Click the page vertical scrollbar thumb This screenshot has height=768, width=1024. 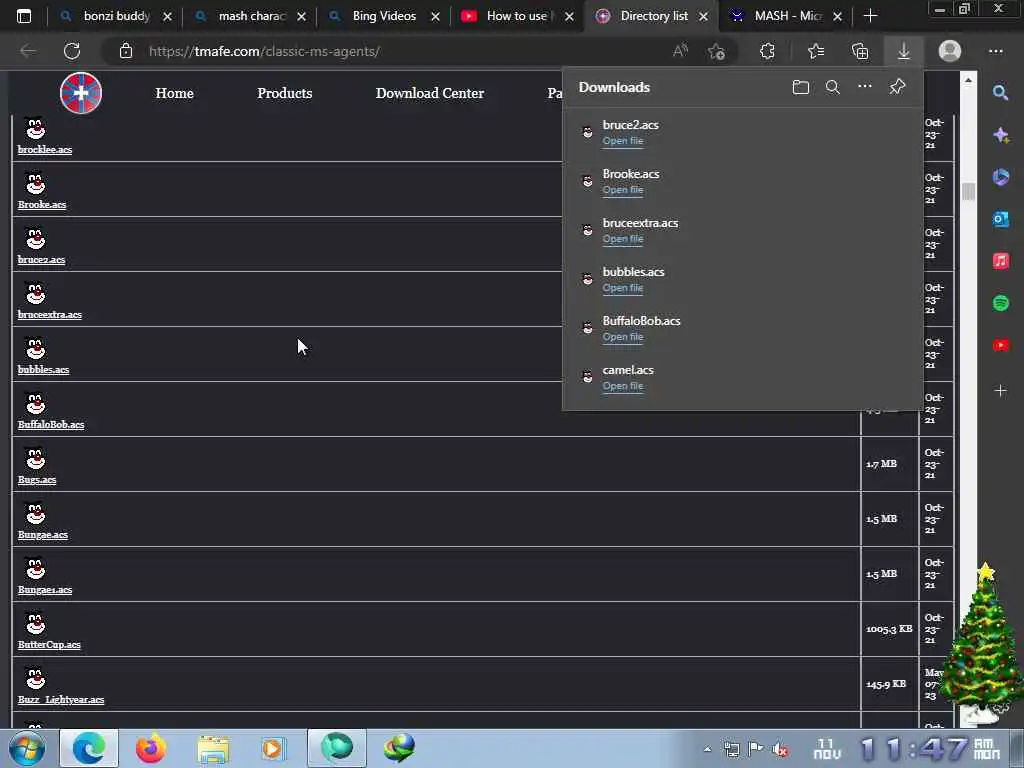pos(968,191)
